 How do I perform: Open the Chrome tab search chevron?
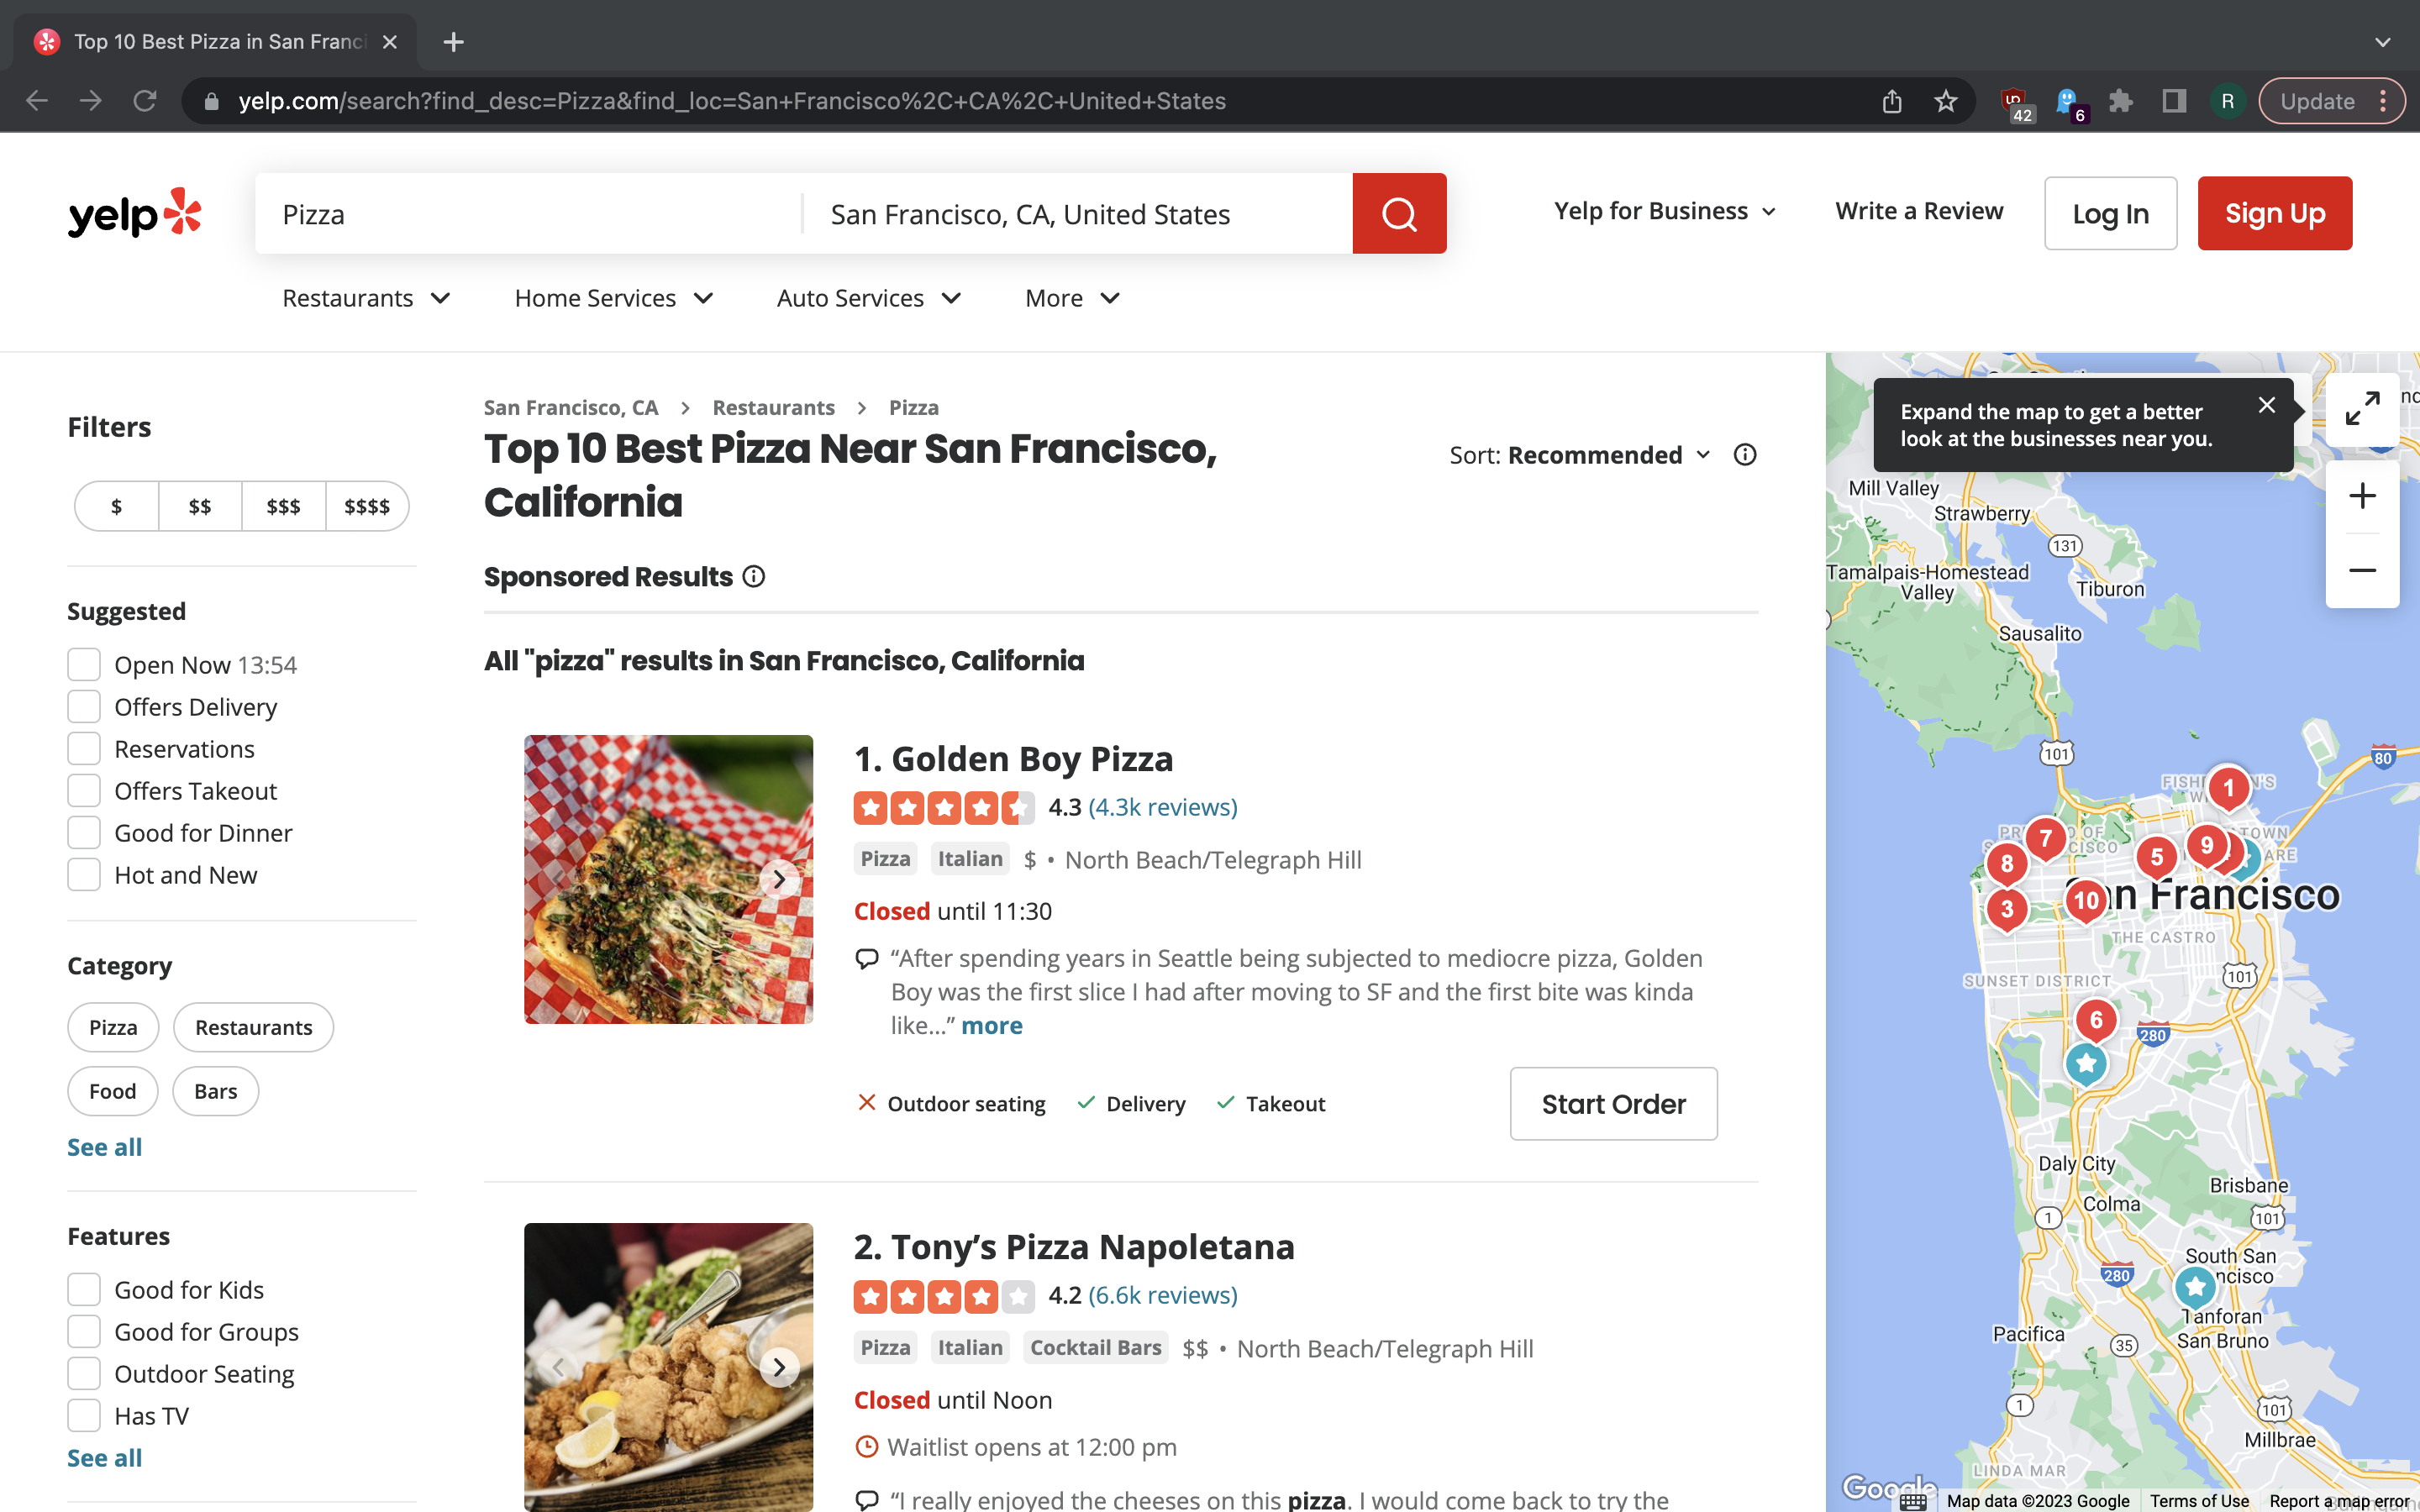point(2383,42)
